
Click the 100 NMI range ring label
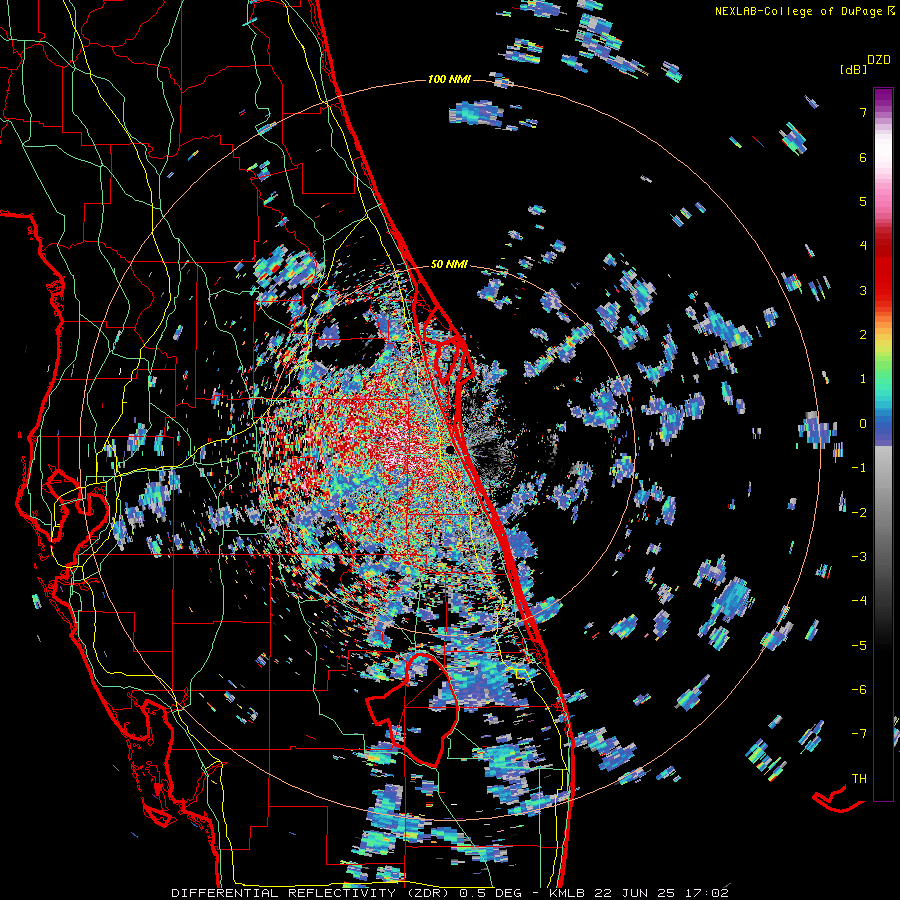pos(449,79)
